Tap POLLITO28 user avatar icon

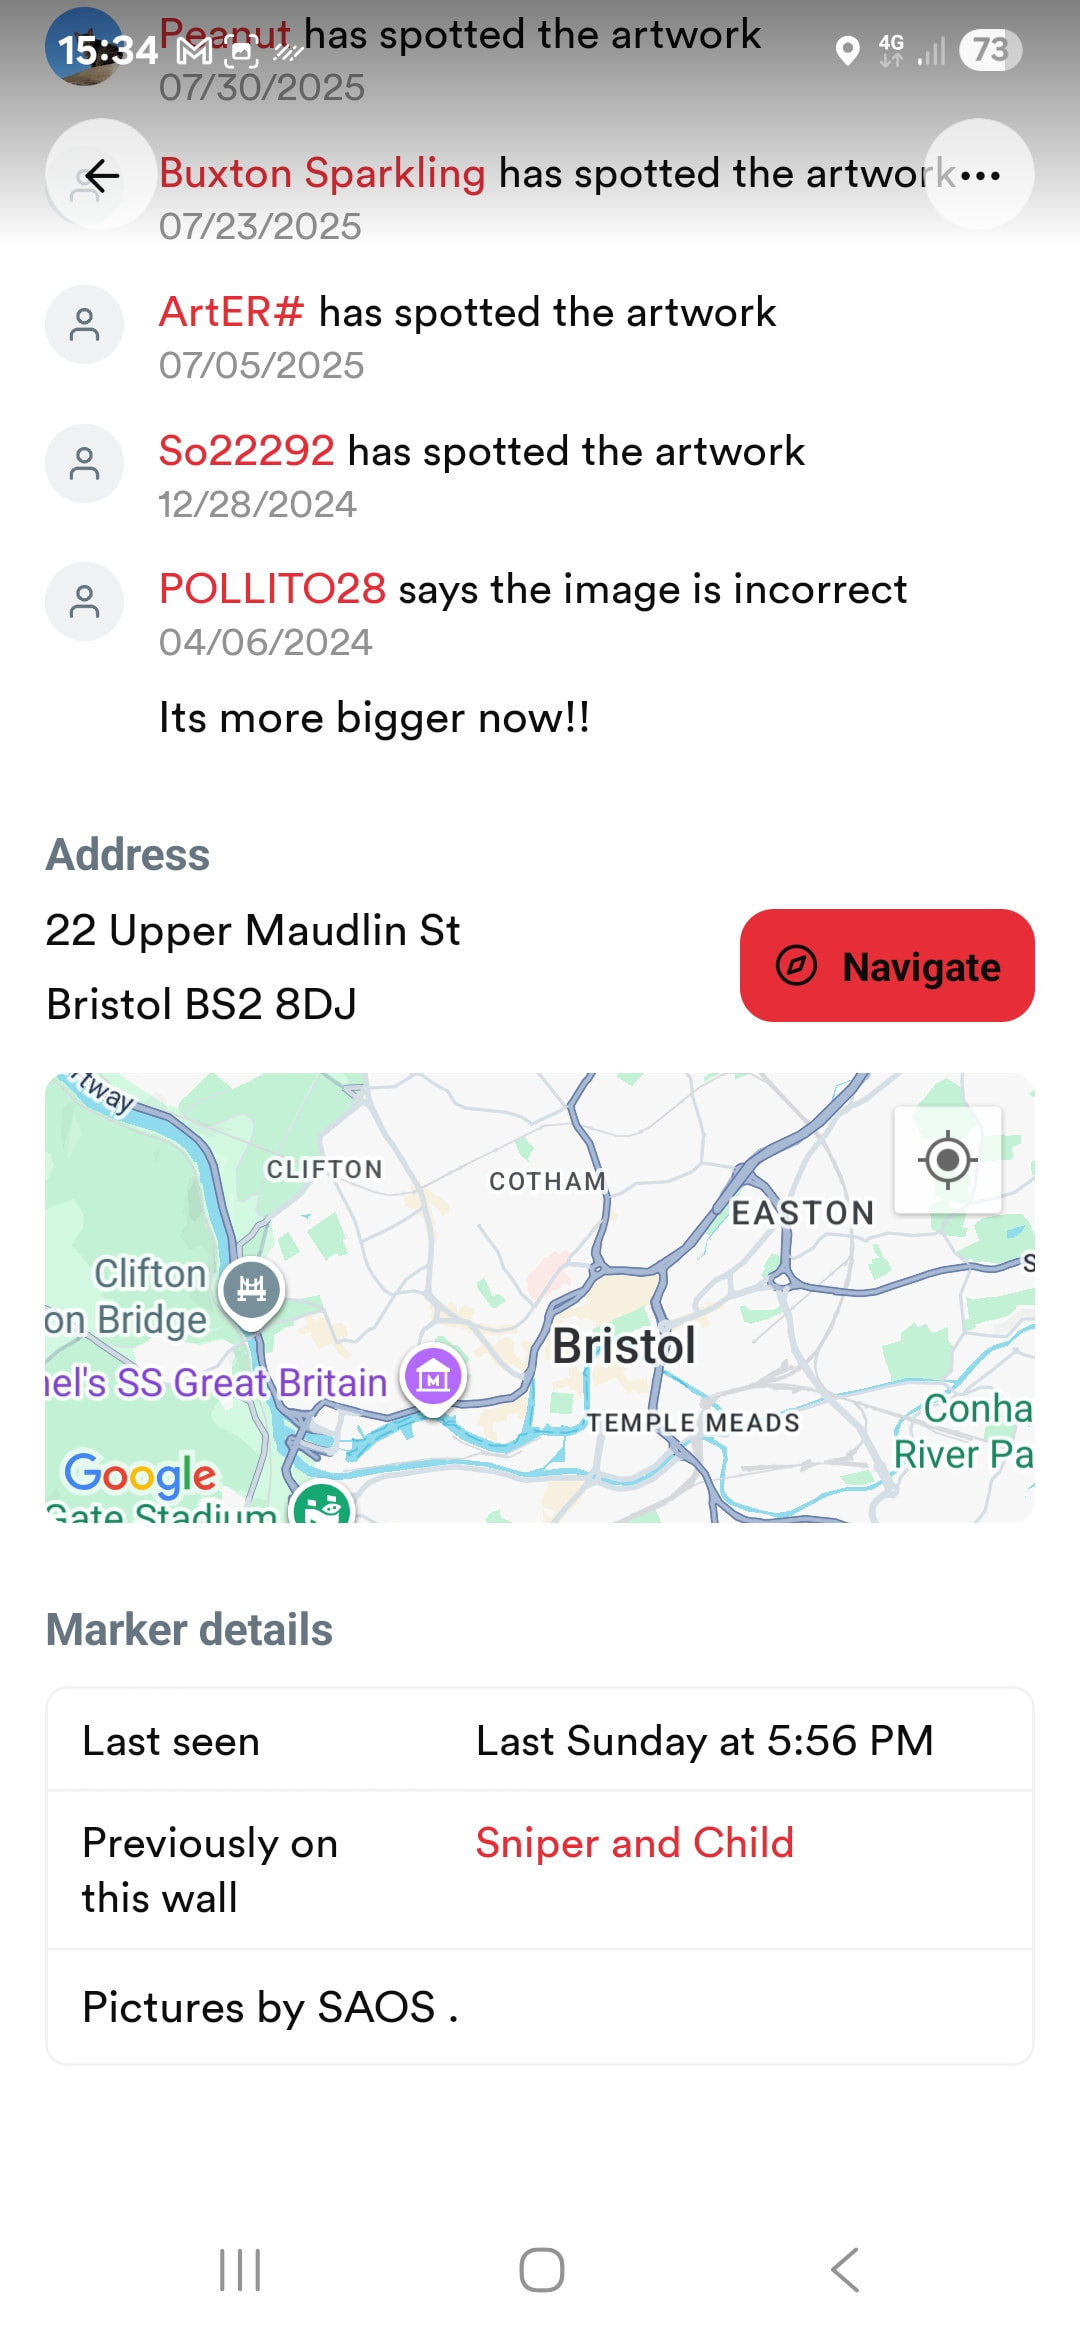pos(85,602)
